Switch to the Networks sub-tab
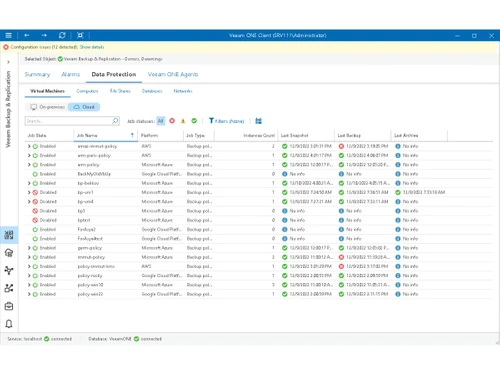This screenshot has height=375, width=500. [x=183, y=91]
